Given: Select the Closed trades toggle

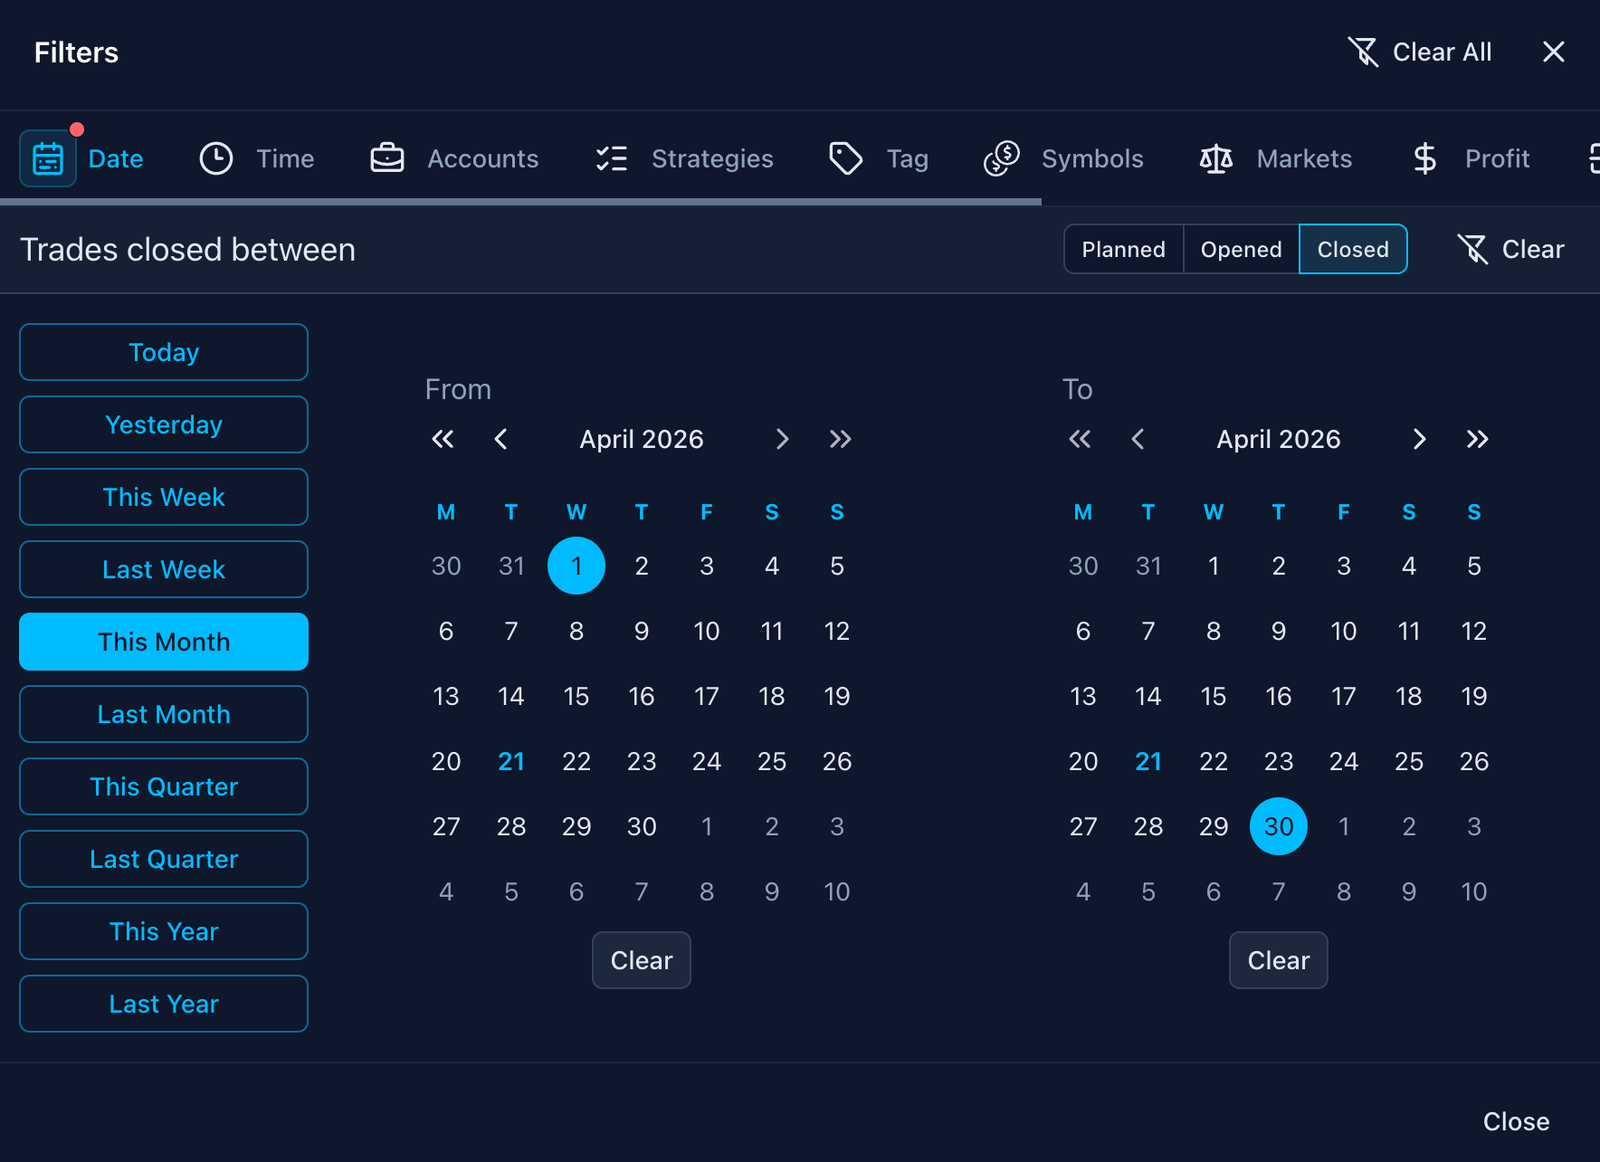Looking at the screenshot, I should (1352, 249).
